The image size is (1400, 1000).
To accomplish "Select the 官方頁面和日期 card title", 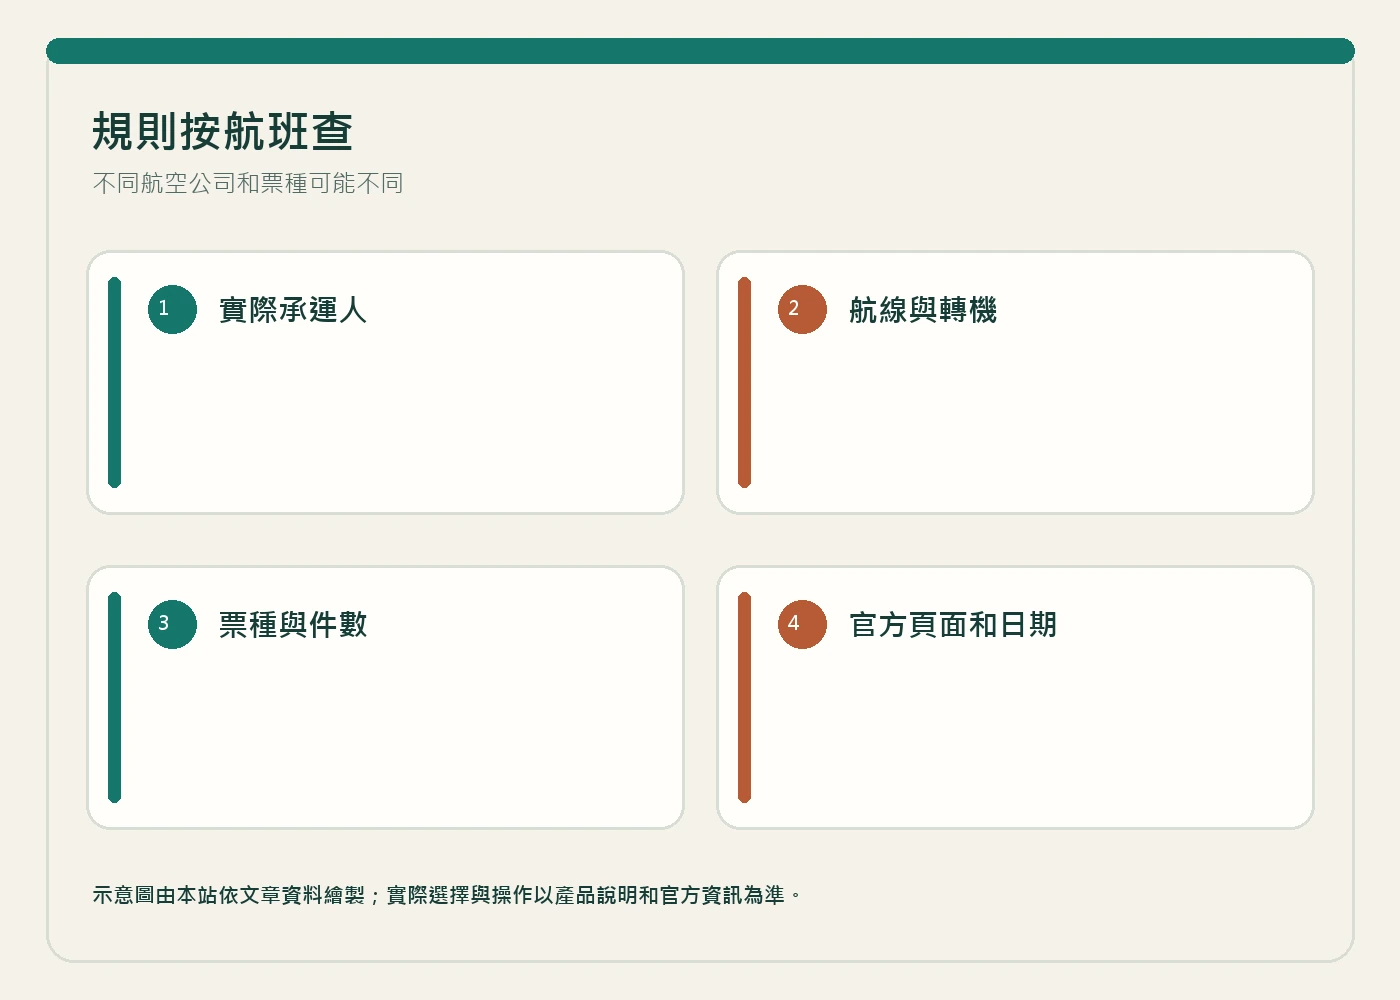I will click(953, 625).
